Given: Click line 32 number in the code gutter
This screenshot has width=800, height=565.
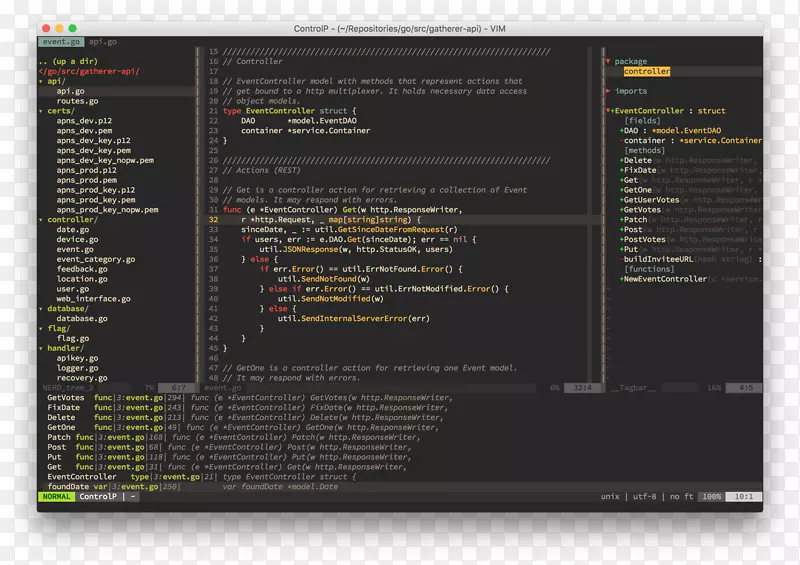Looking at the screenshot, I should (x=214, y=220).
